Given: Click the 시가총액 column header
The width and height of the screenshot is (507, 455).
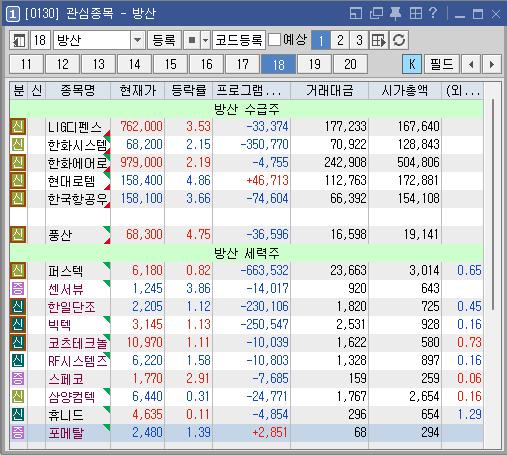Looking at the screenshot, I should point(405,91).
